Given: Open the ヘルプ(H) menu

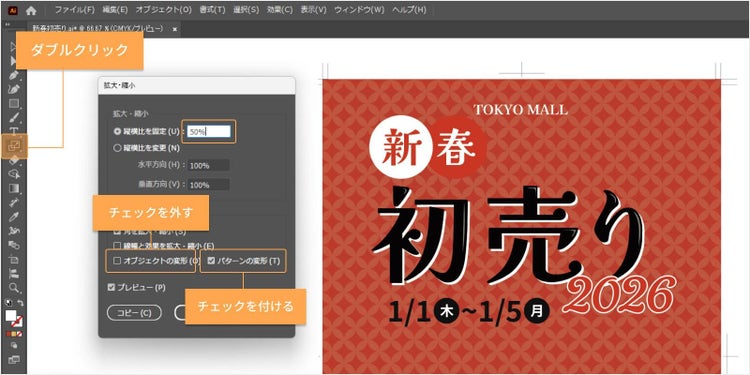Looking at the screenshot, I should [x=409, y=10].
